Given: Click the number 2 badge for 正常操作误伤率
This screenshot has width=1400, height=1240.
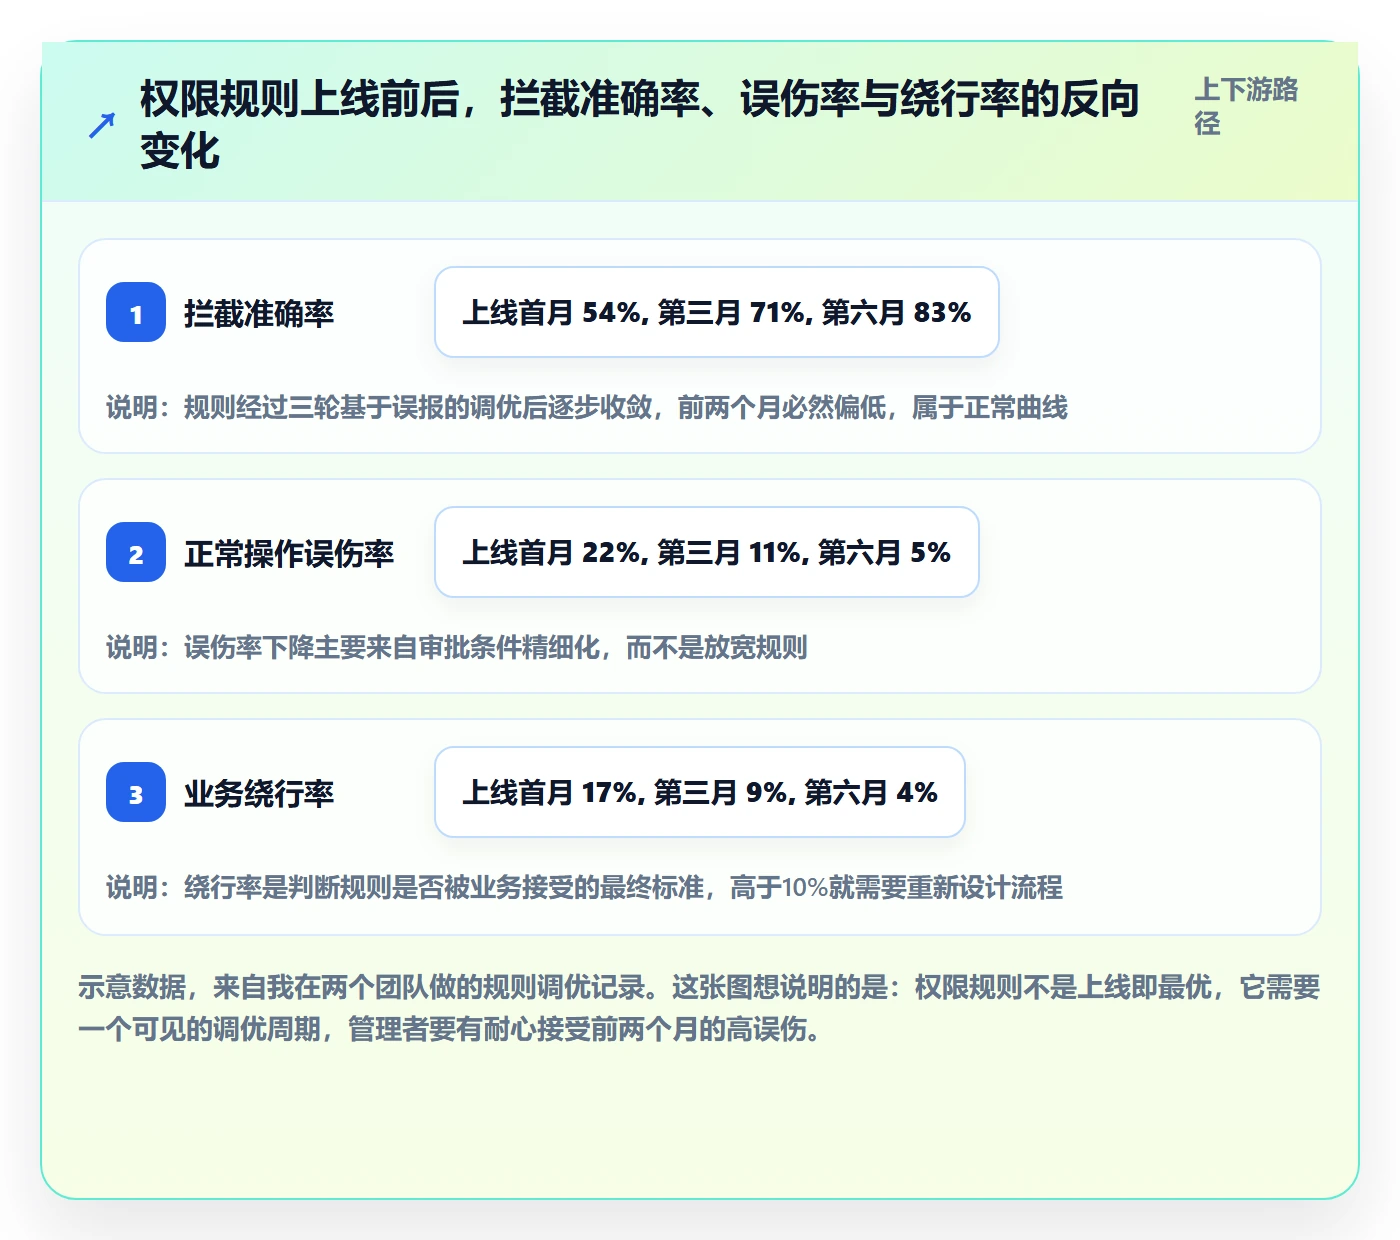Looking at the screenshot, I should [136, 553].
